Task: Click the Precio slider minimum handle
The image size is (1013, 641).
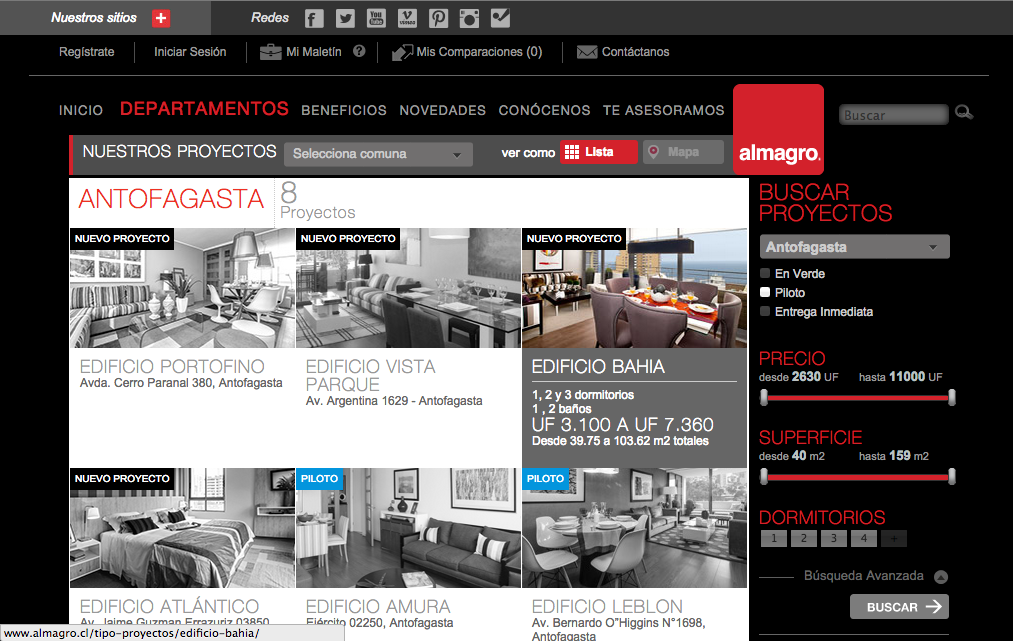Action: click(764, 397)
